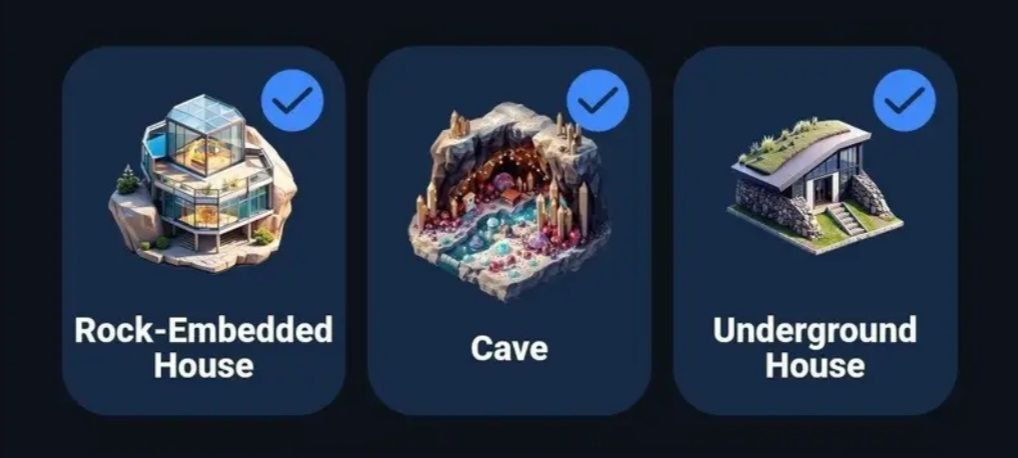Click the glass cube atop the rock house

[x=205, y=134]
